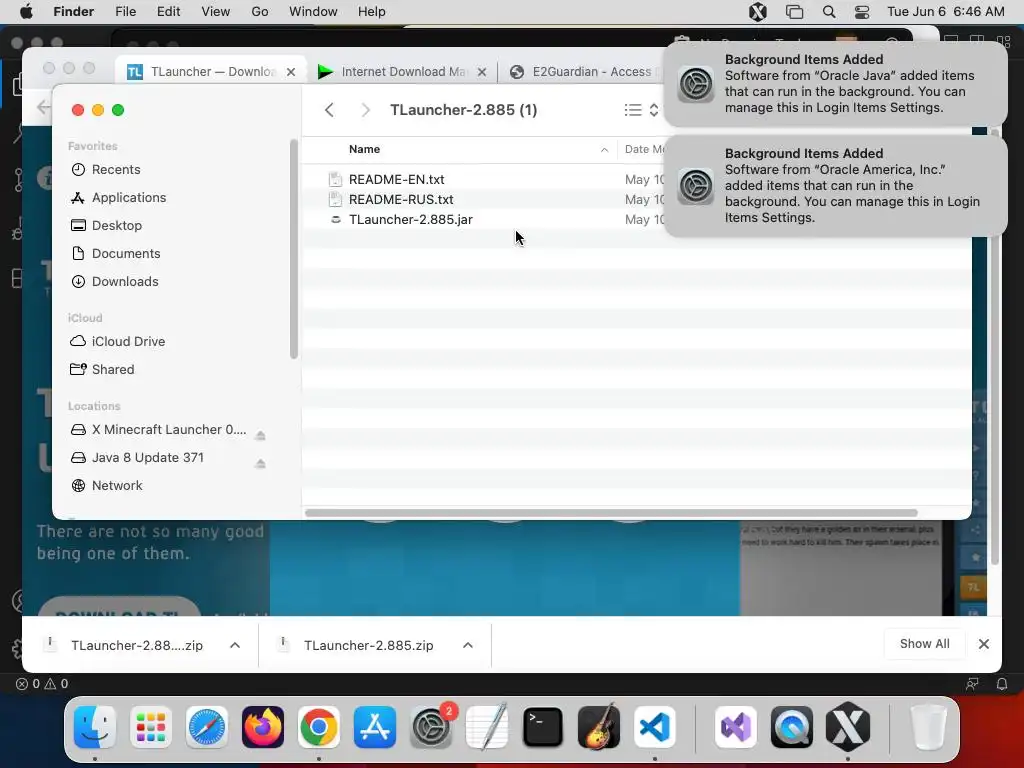Eject X Minecraft Launcher volume
Image resolution: width=1024 pixels, height=768 pixels.
pos(260,436)
